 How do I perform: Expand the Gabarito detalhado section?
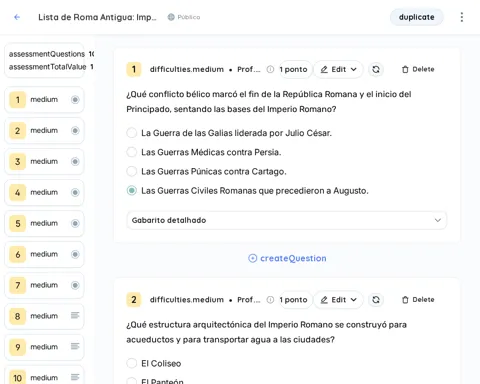coord(286,220)
